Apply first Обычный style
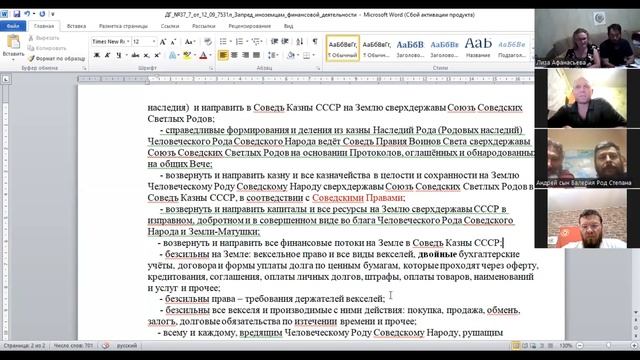The height and width of the screenshot is (360, 640). click(x=343, y=48)
